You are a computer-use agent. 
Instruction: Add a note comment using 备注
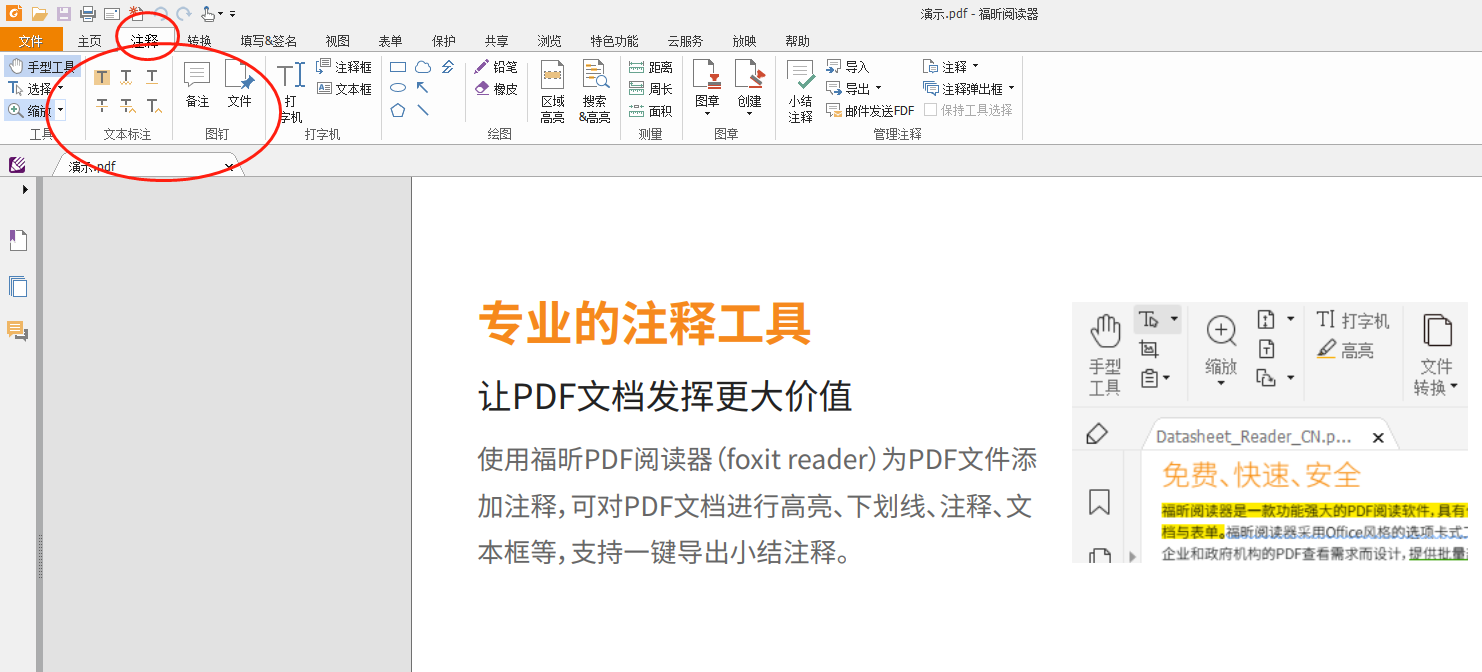196,85
